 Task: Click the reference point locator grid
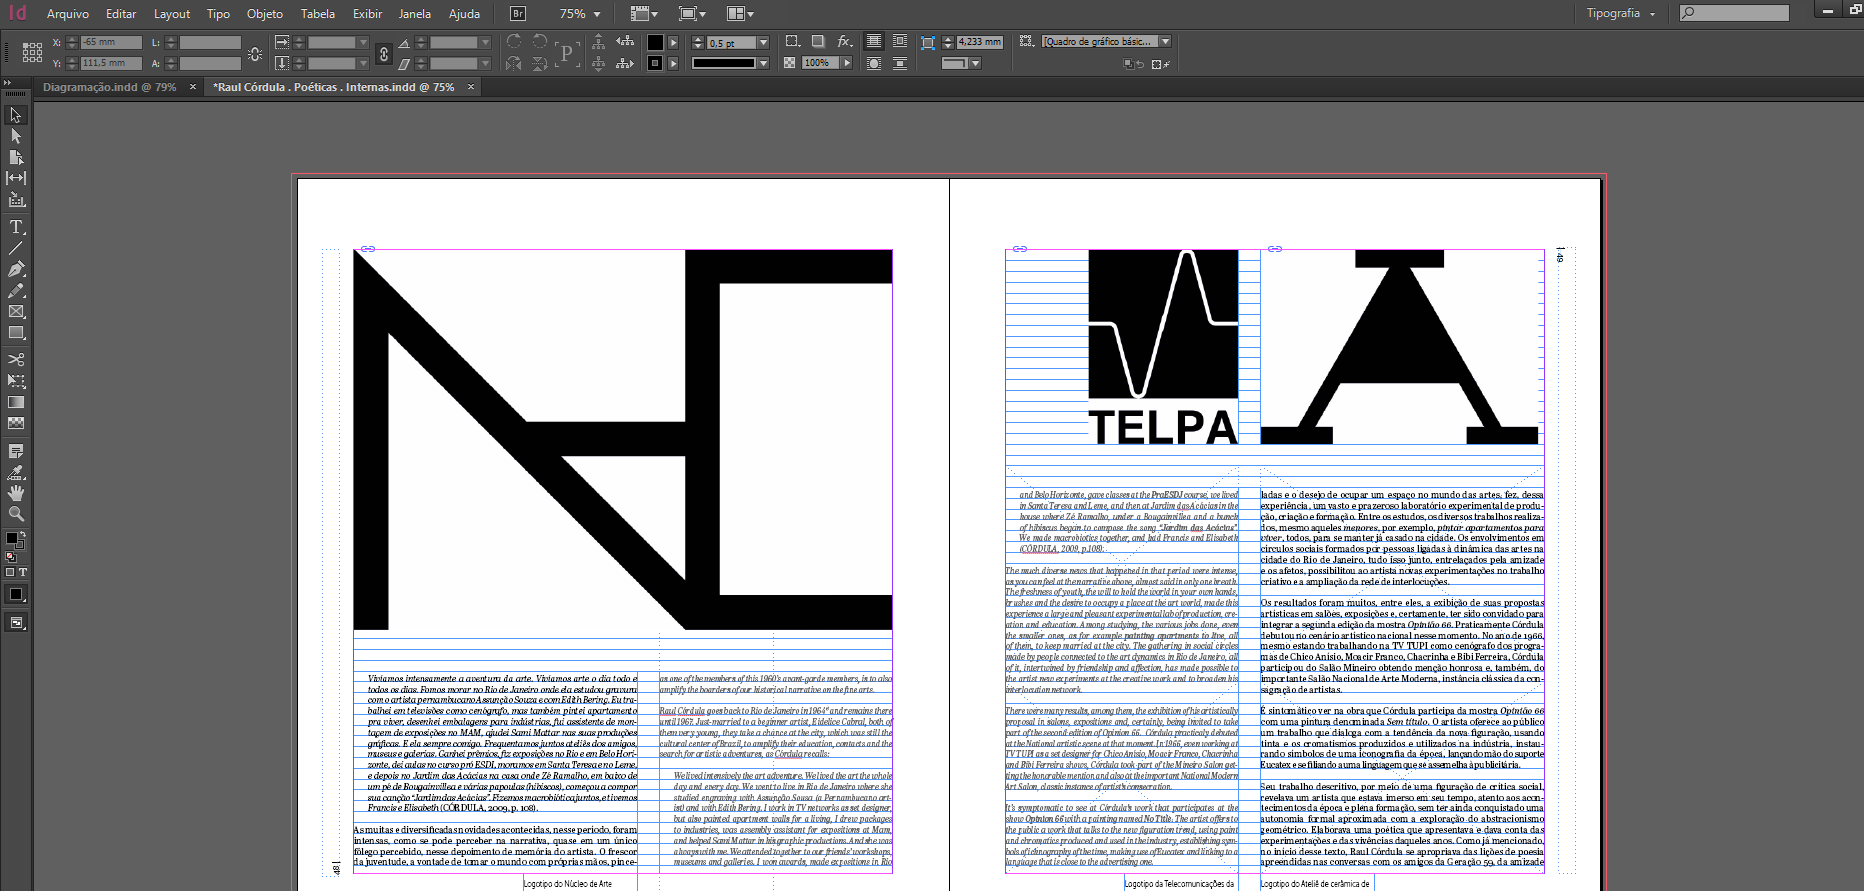[x=32, y=52]
